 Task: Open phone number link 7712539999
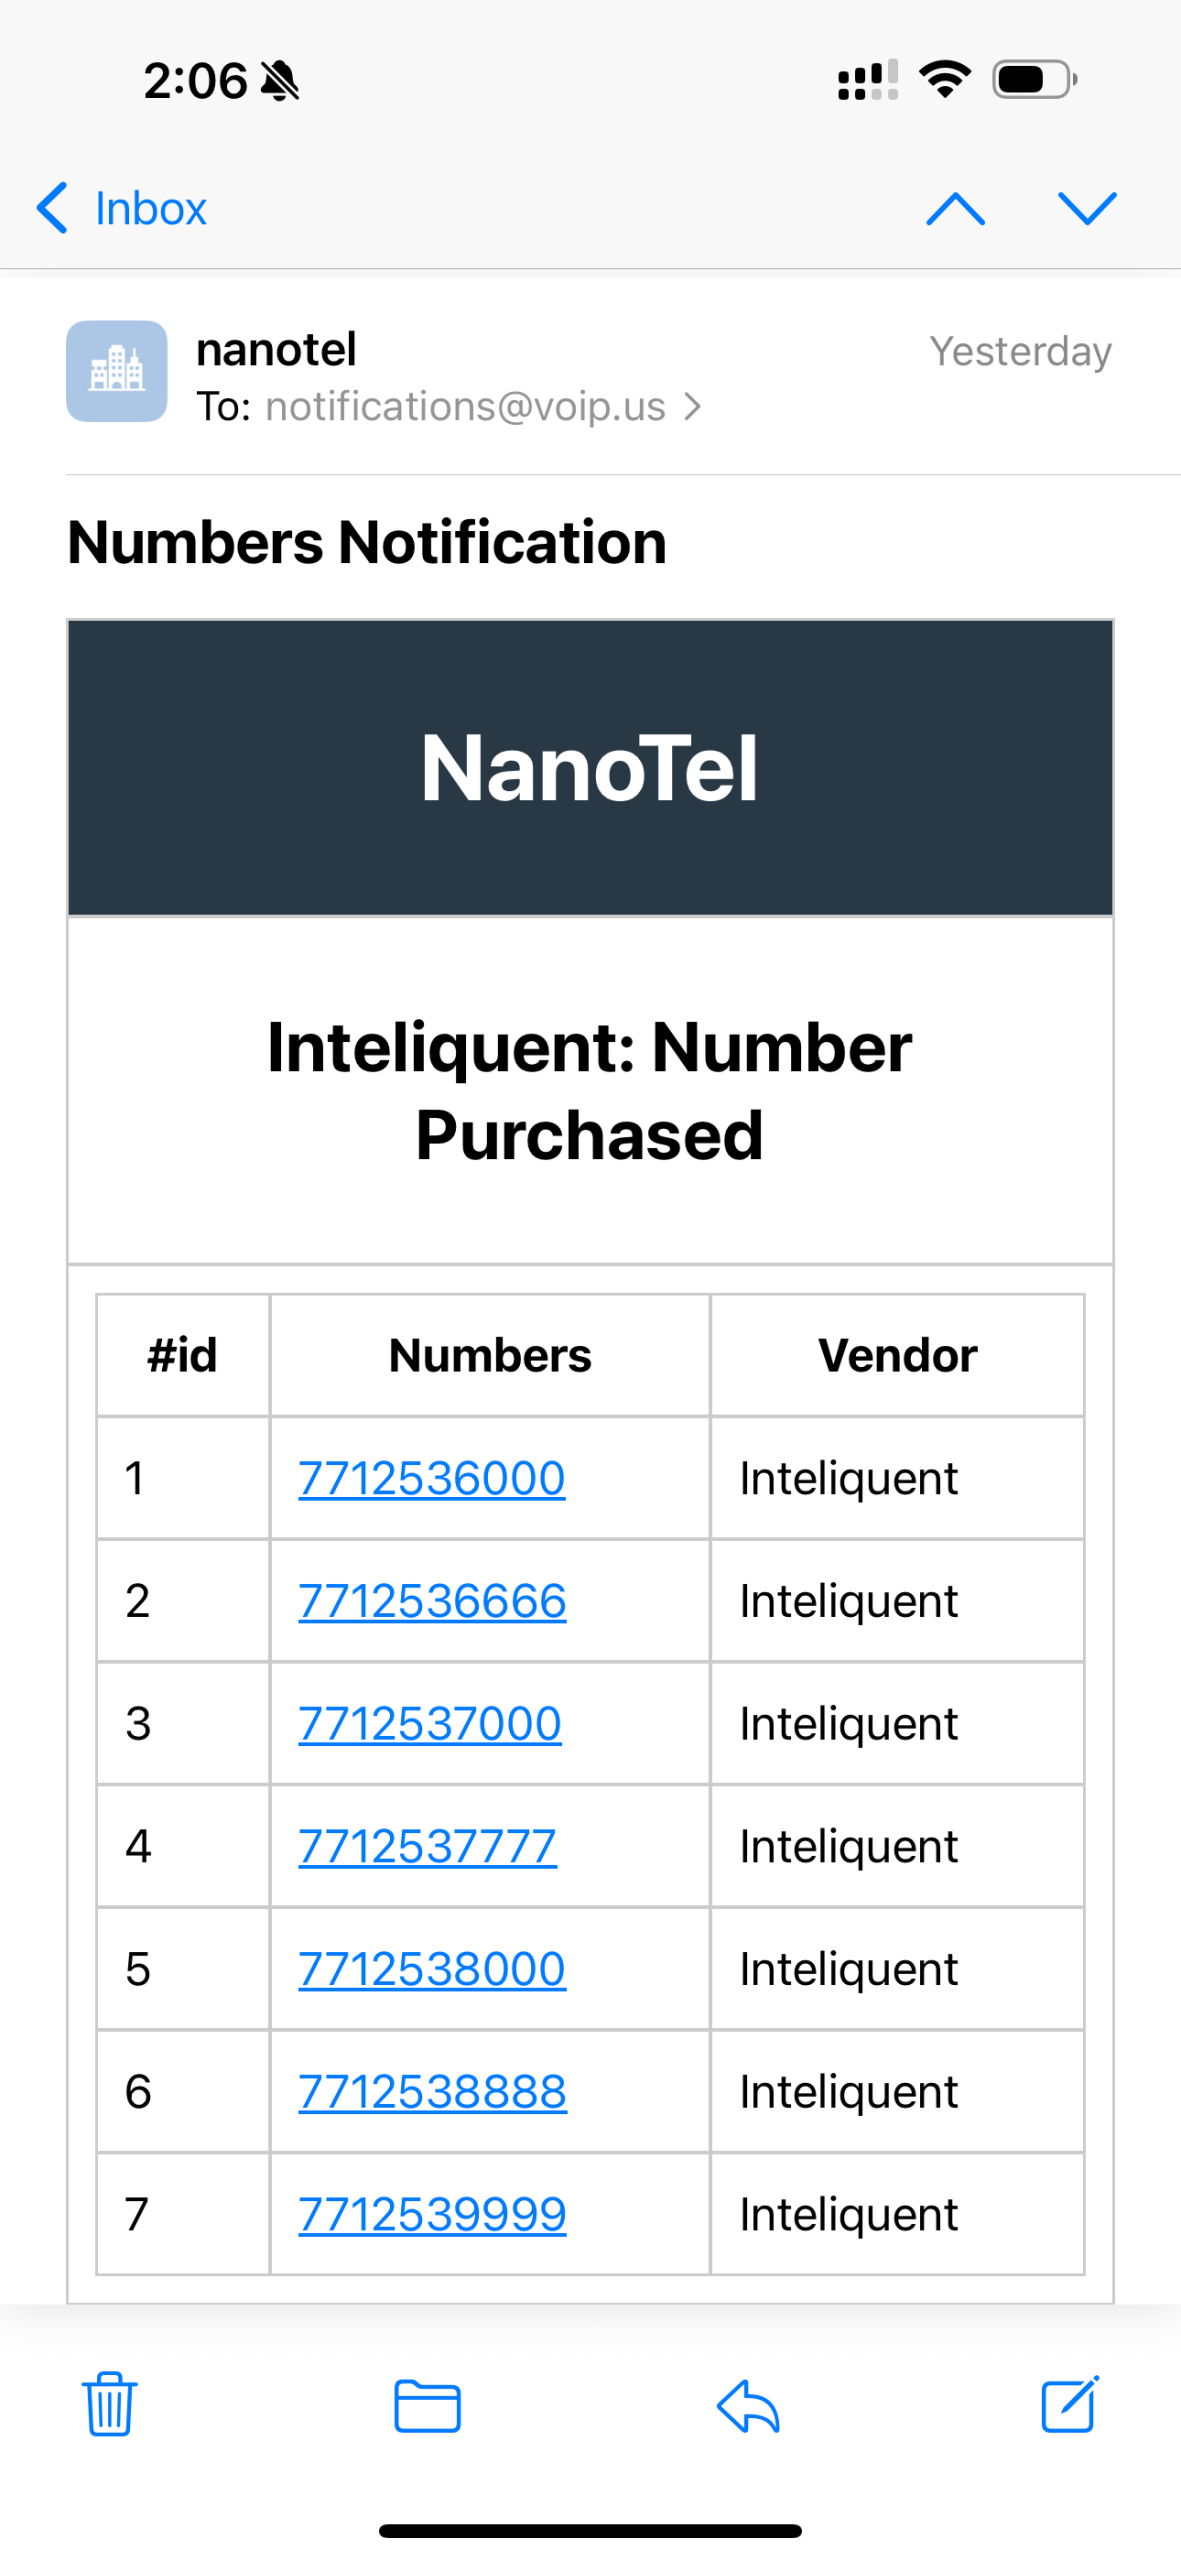coord(432,2213)
